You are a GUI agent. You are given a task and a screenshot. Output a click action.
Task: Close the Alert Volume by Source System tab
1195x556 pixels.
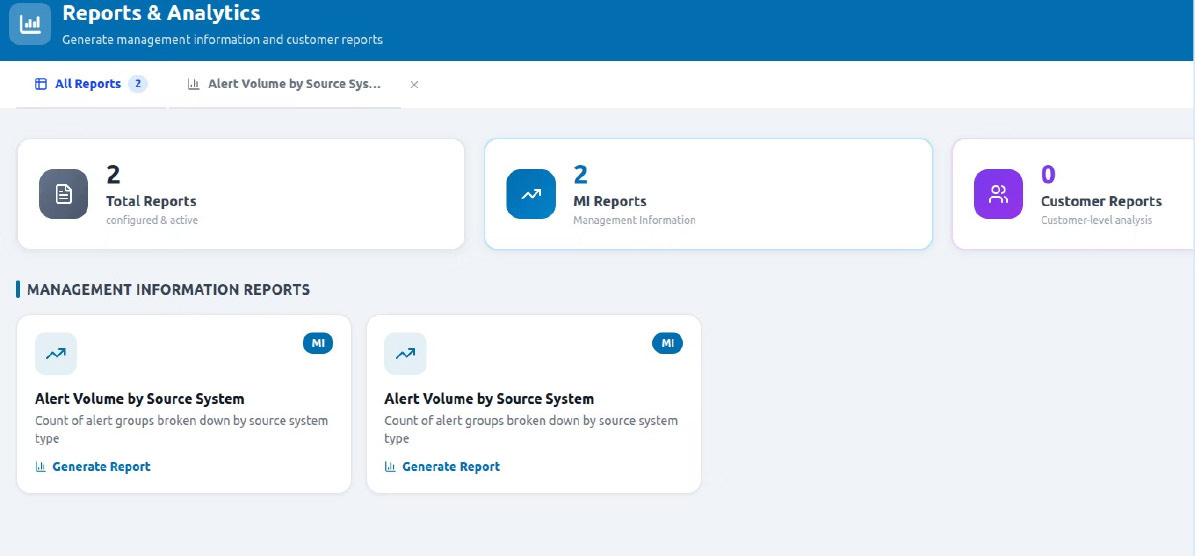414,85
